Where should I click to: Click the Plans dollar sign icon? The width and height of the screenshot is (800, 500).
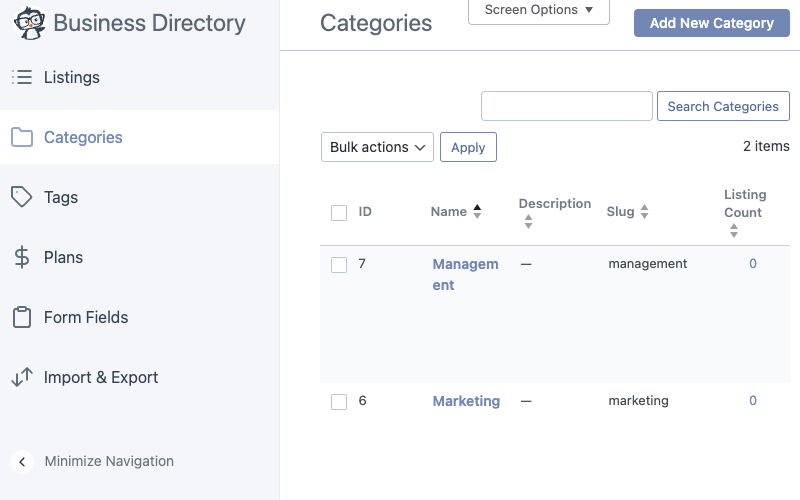click(x=22, y=257)
